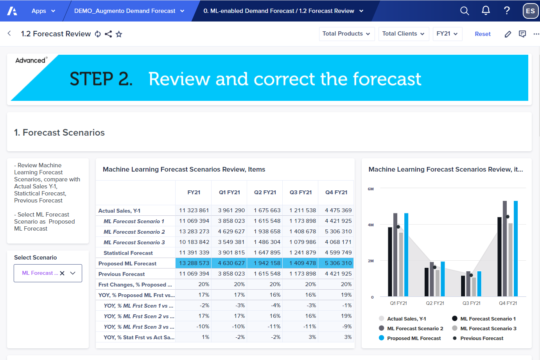Open the comments icon in toolbar
Image resolution: width=540 pixels, height=360 pixels.
point(522,34)
